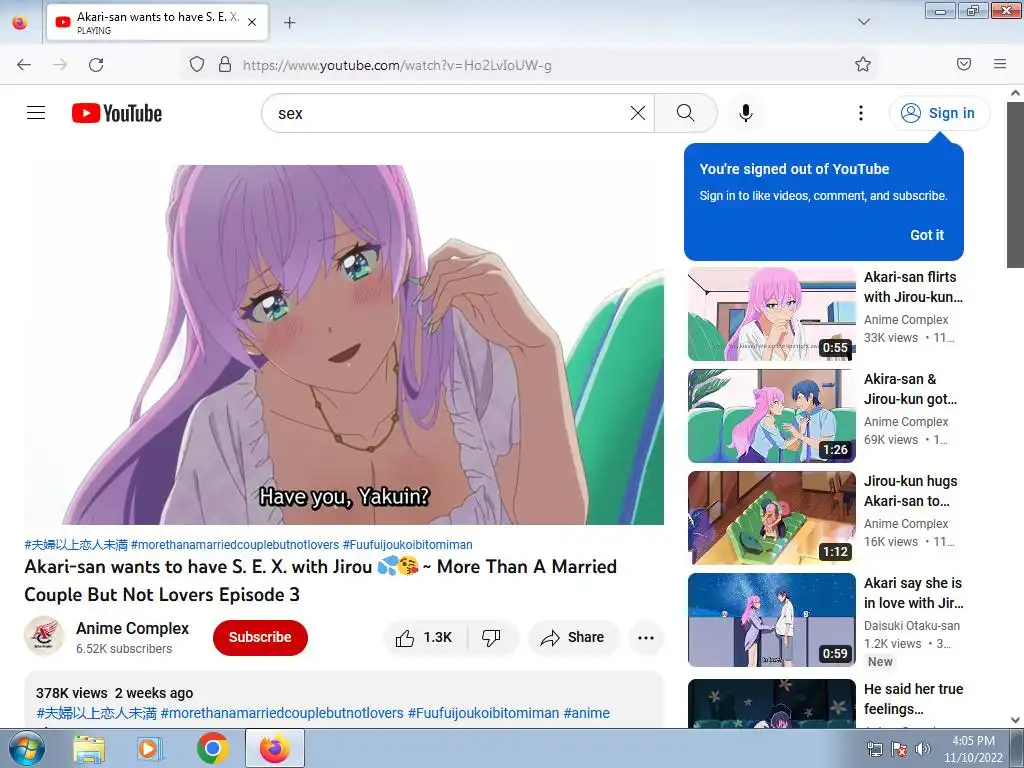The image size is (1024, 768).
Task: Click the page scrollbar up arrow
Action: coord(1016,93)
